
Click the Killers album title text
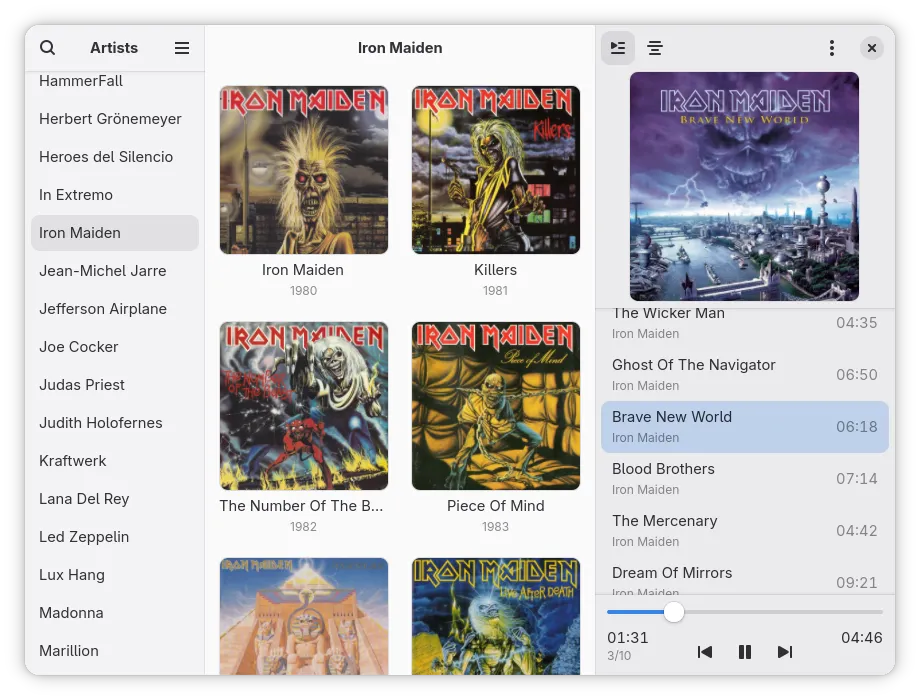point(495,270)
